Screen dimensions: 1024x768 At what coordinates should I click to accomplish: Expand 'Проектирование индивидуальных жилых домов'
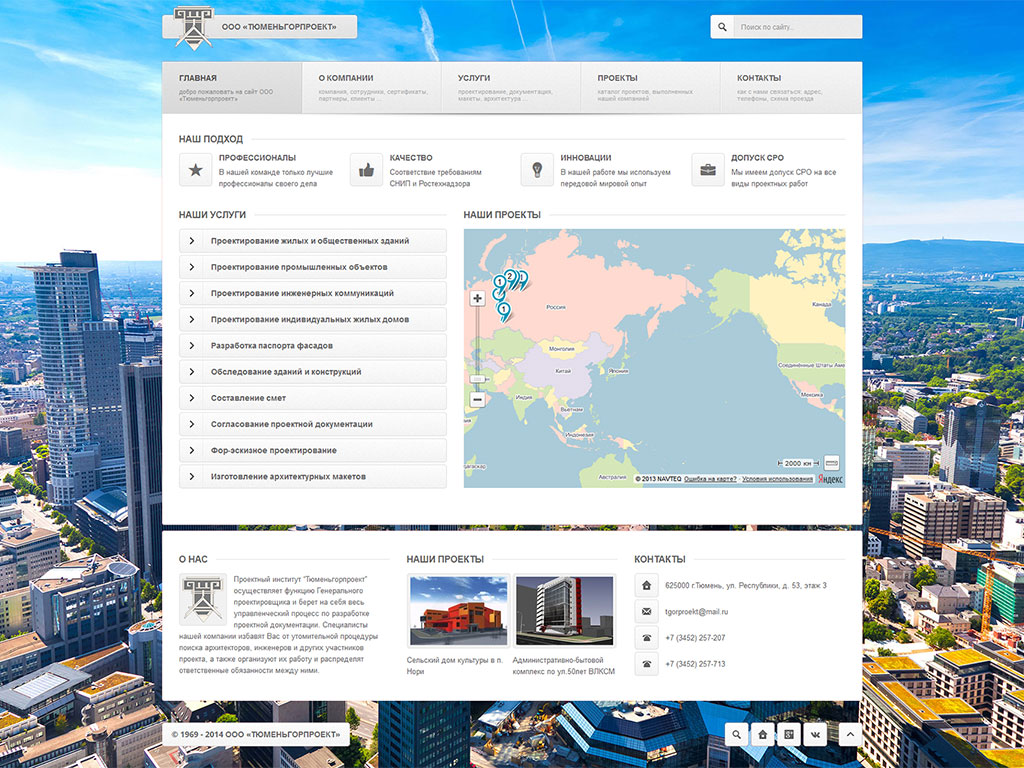tap(313, 319)
